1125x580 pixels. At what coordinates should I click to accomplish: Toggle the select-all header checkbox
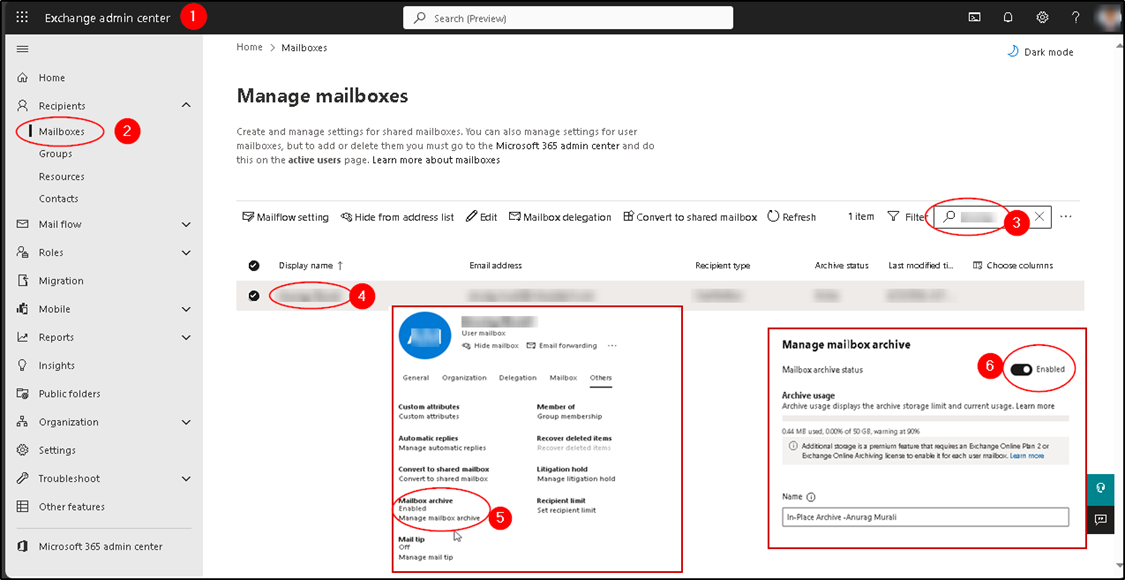click(x=253, y=266)
